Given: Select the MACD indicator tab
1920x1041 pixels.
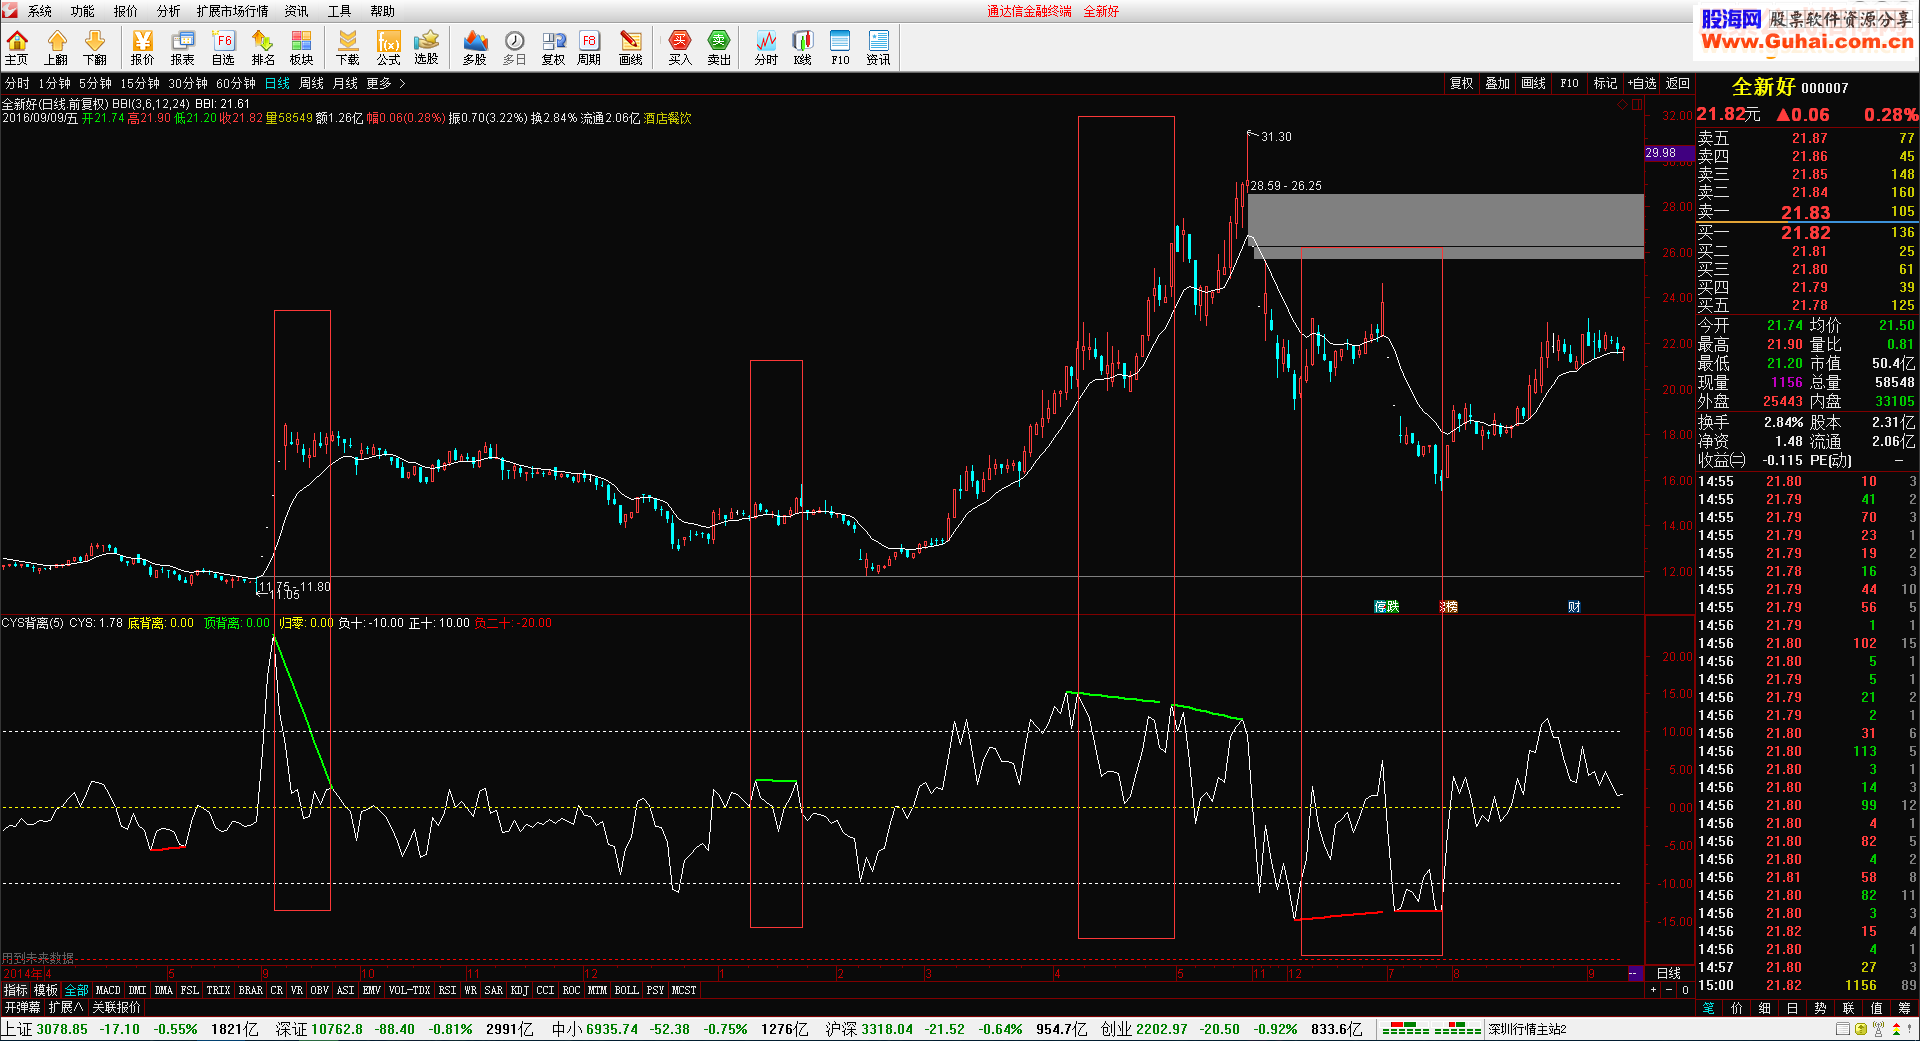Looking at the screenshot, I should [108, 990].
